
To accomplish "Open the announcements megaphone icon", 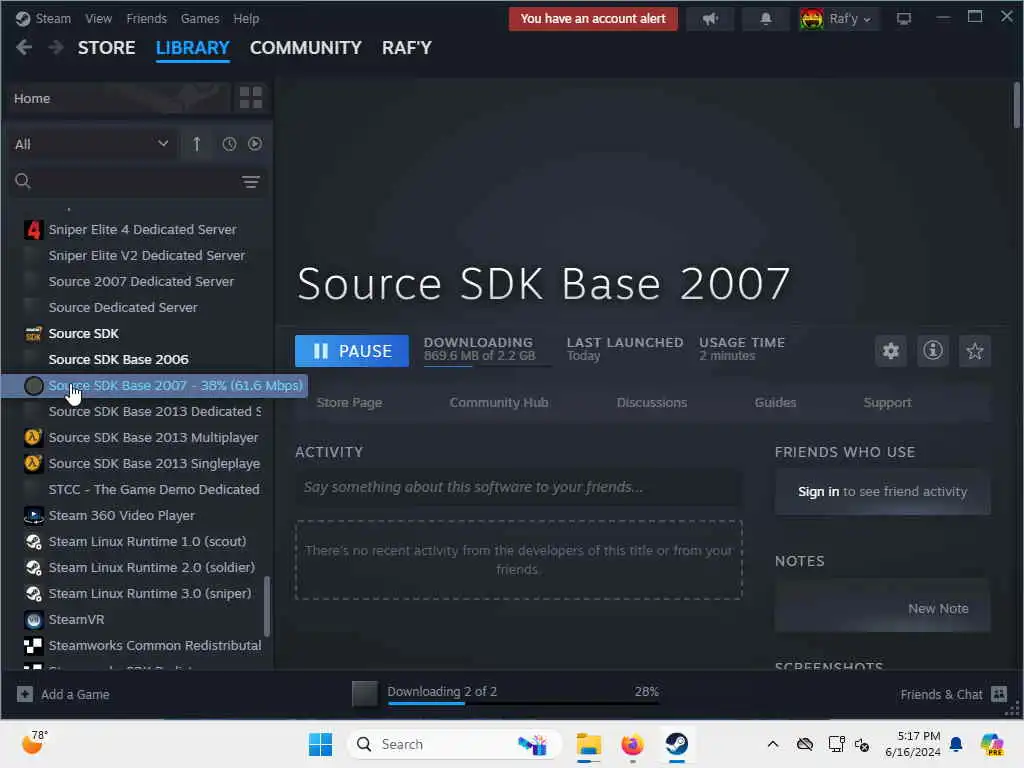I will (711, 19).
